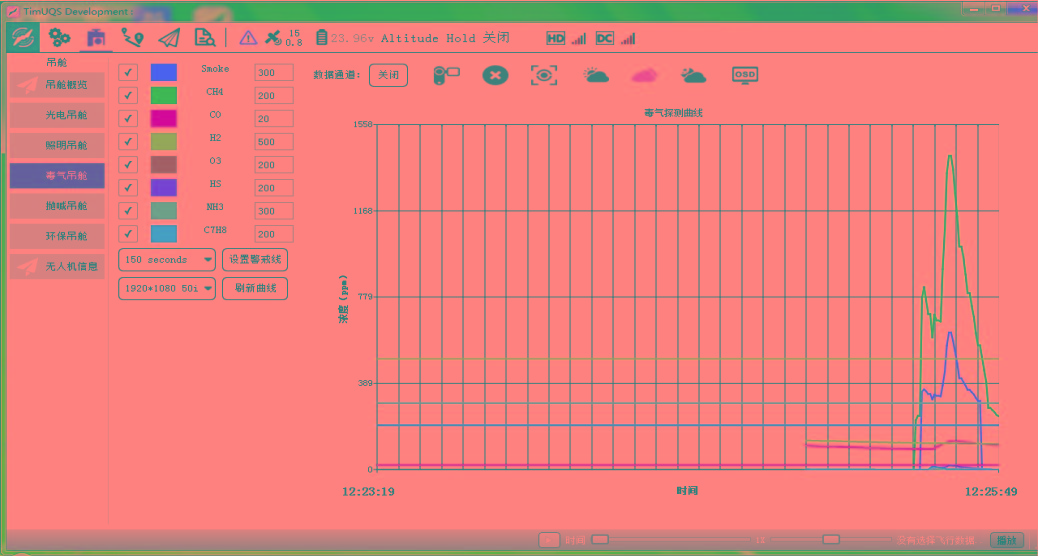Click the HD video link icon
The image size is (1038, 556).
tap(556, 38)
